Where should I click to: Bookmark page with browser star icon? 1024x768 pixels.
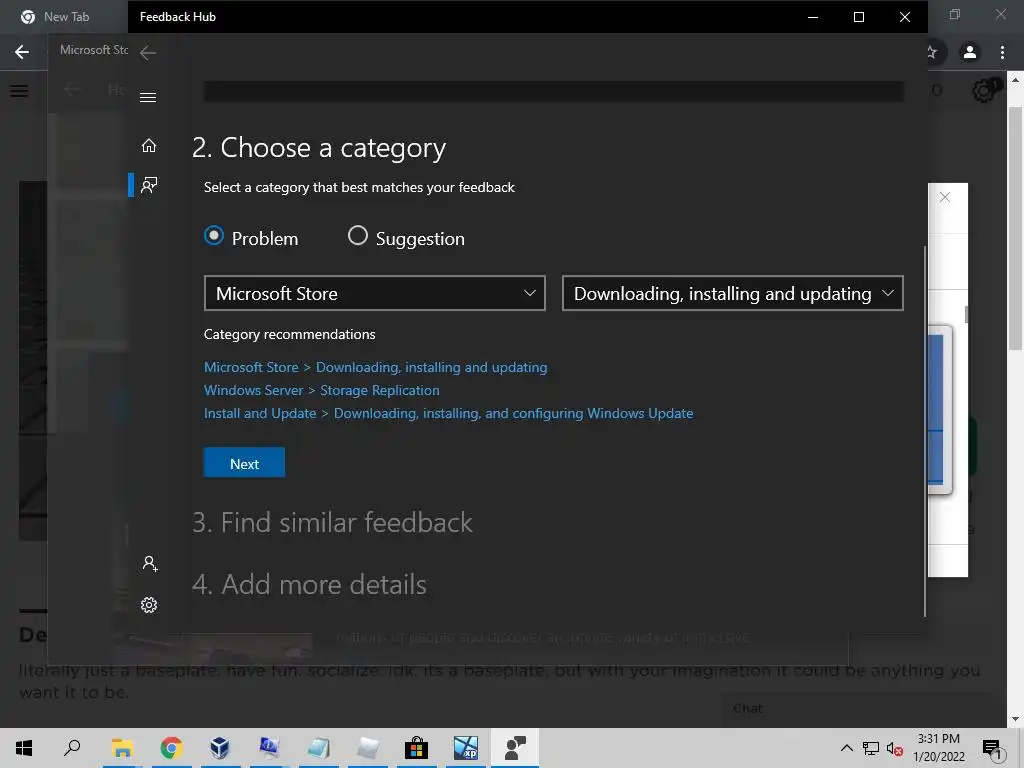[x=933, y=52]
